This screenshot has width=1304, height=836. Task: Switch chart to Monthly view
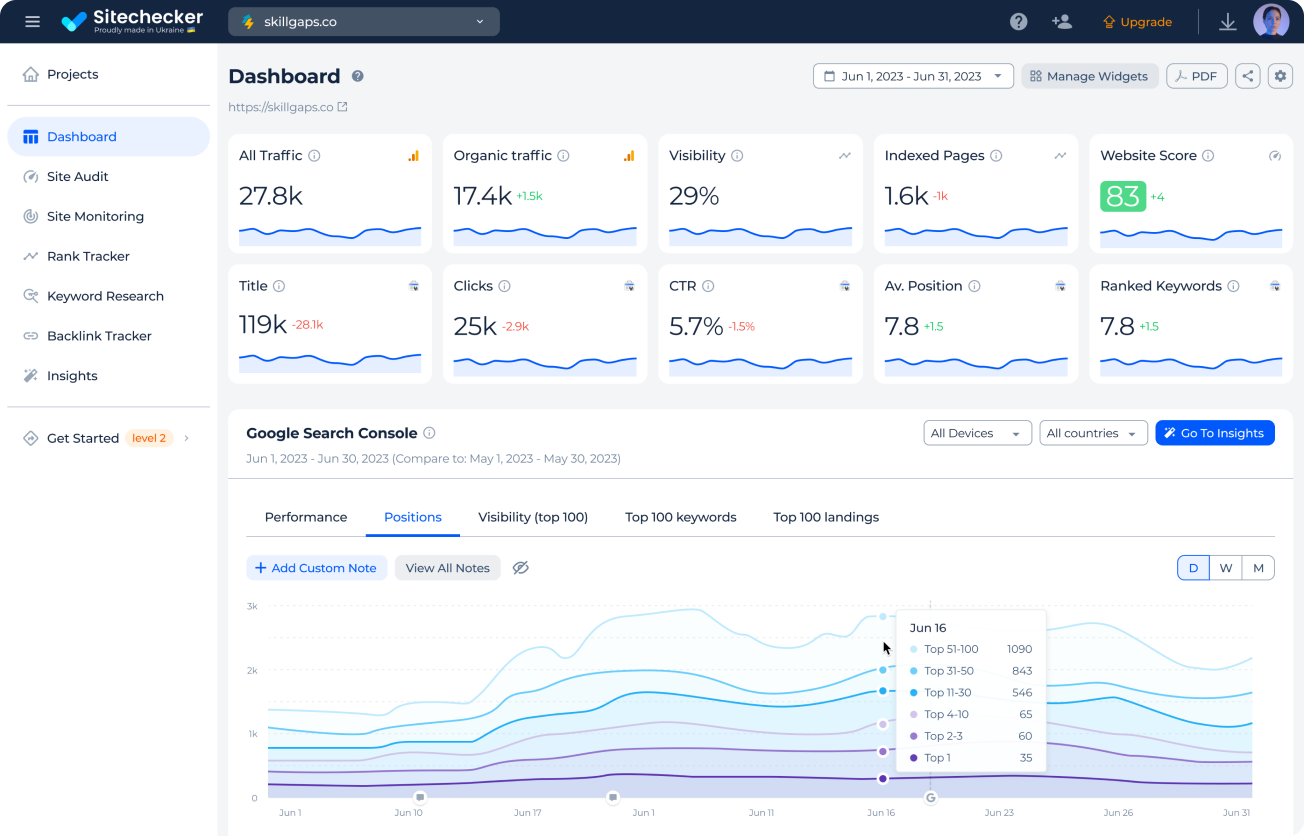1258,568
